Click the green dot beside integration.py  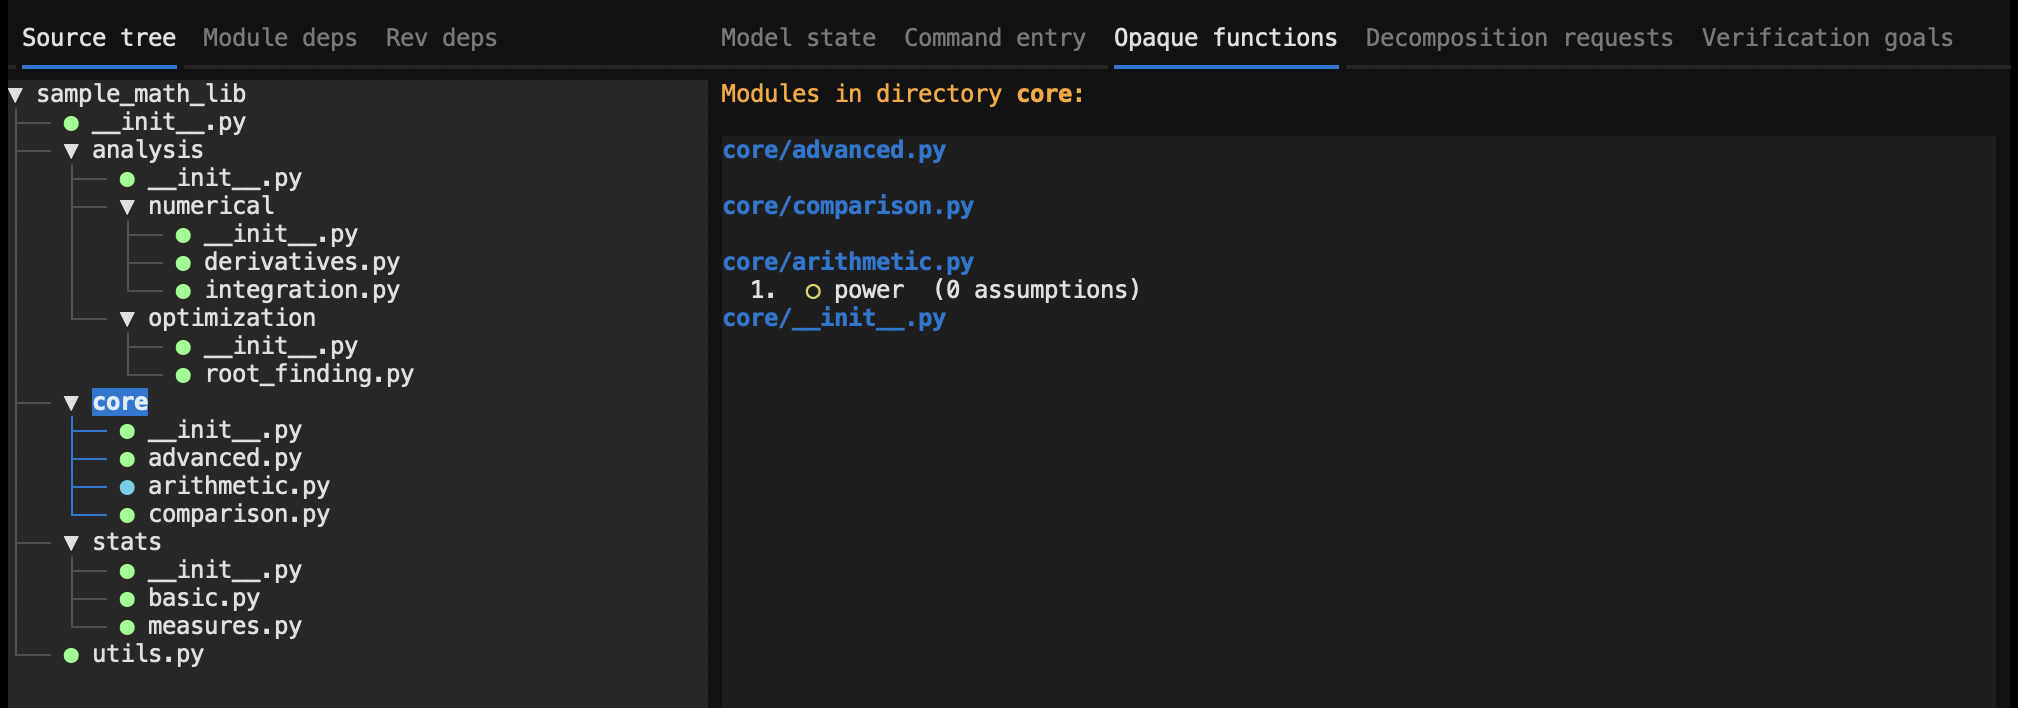point(183,292)
